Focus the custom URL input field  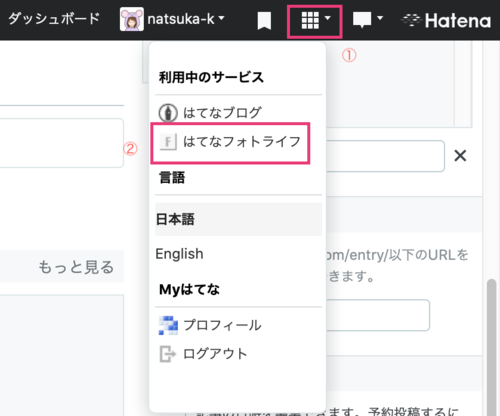[378, 315]
